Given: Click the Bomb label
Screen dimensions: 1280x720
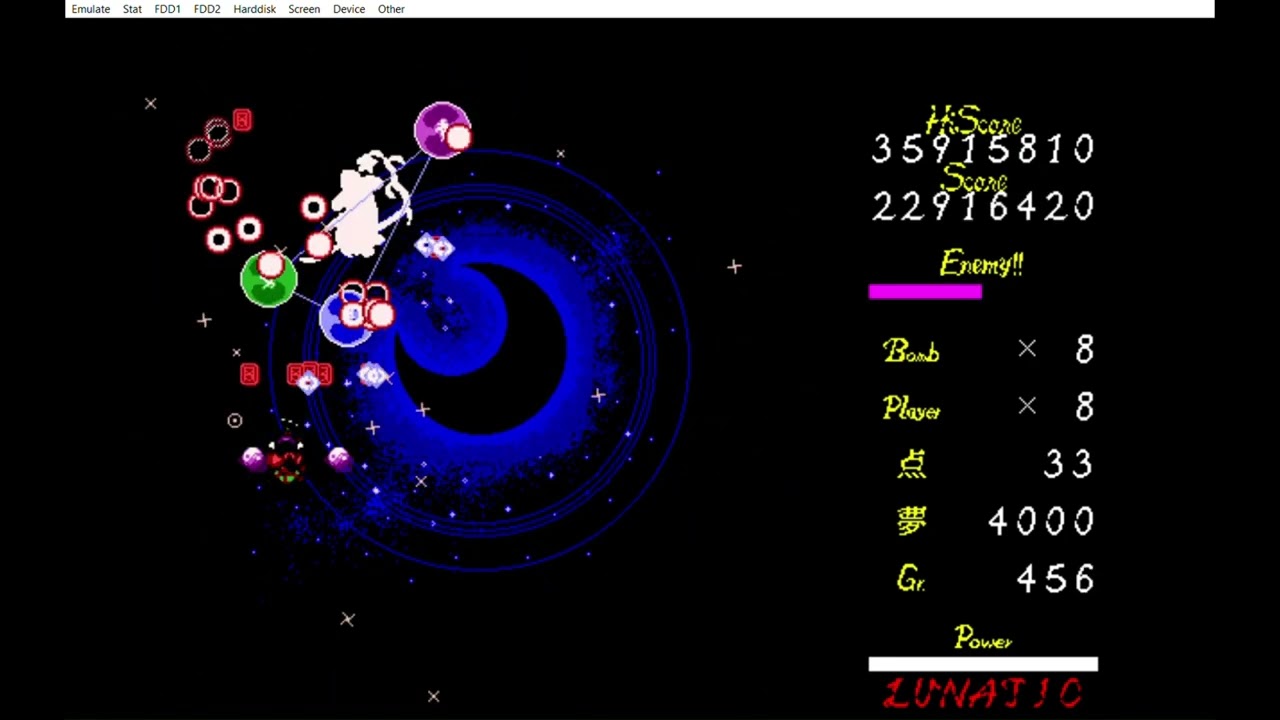Looking at the screenshot, I should coord(911,350).
